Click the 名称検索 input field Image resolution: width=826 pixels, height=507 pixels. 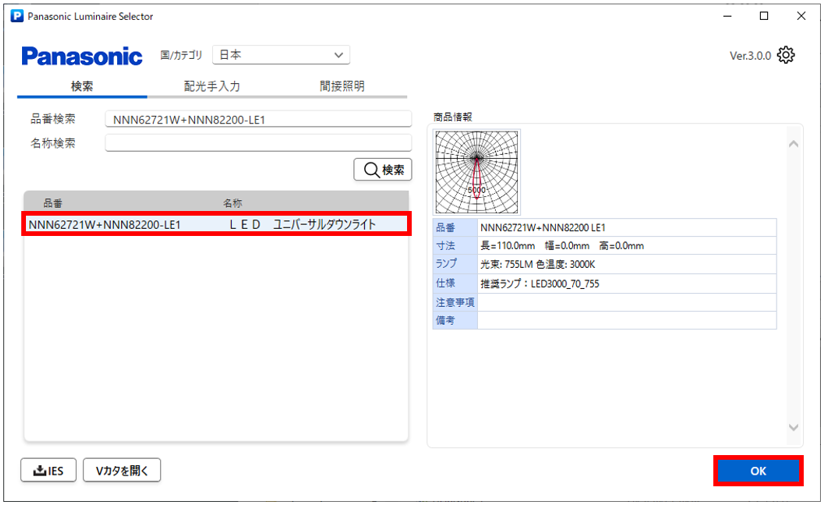pos(258,143)
